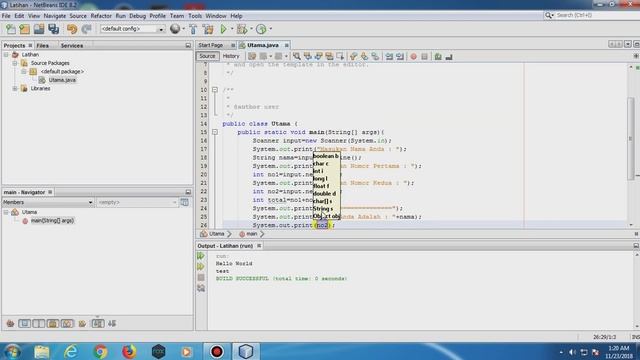Select Utama.java in the Projects tree

tap(62, 80)
